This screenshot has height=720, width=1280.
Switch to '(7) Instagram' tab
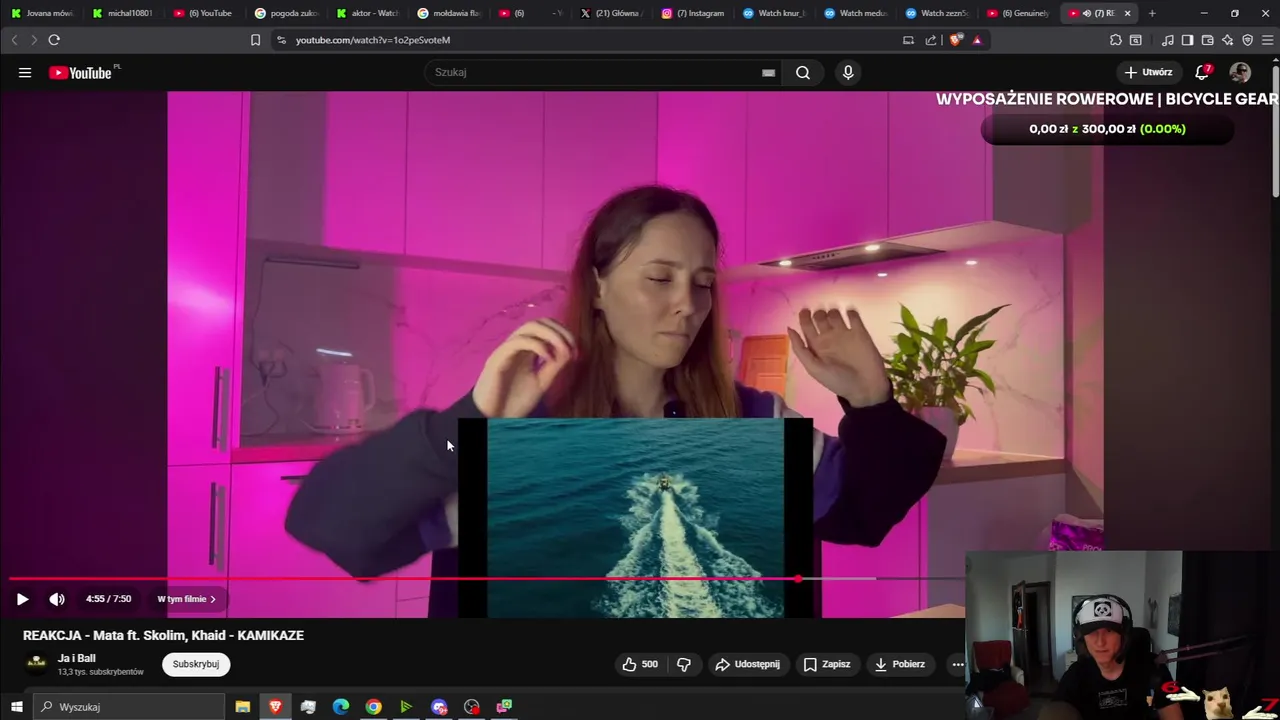click(x=692, y=13)
